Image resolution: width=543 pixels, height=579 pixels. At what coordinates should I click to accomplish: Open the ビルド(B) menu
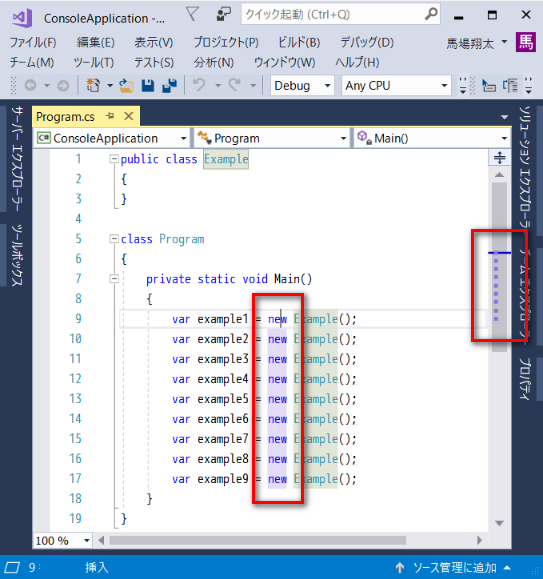pos(299,42)
